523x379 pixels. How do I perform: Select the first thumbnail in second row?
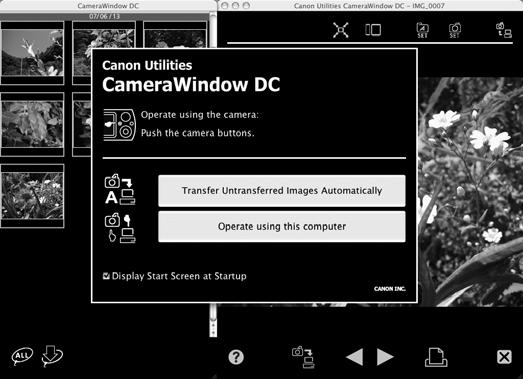pyautogui.click(x=32, y=124)
